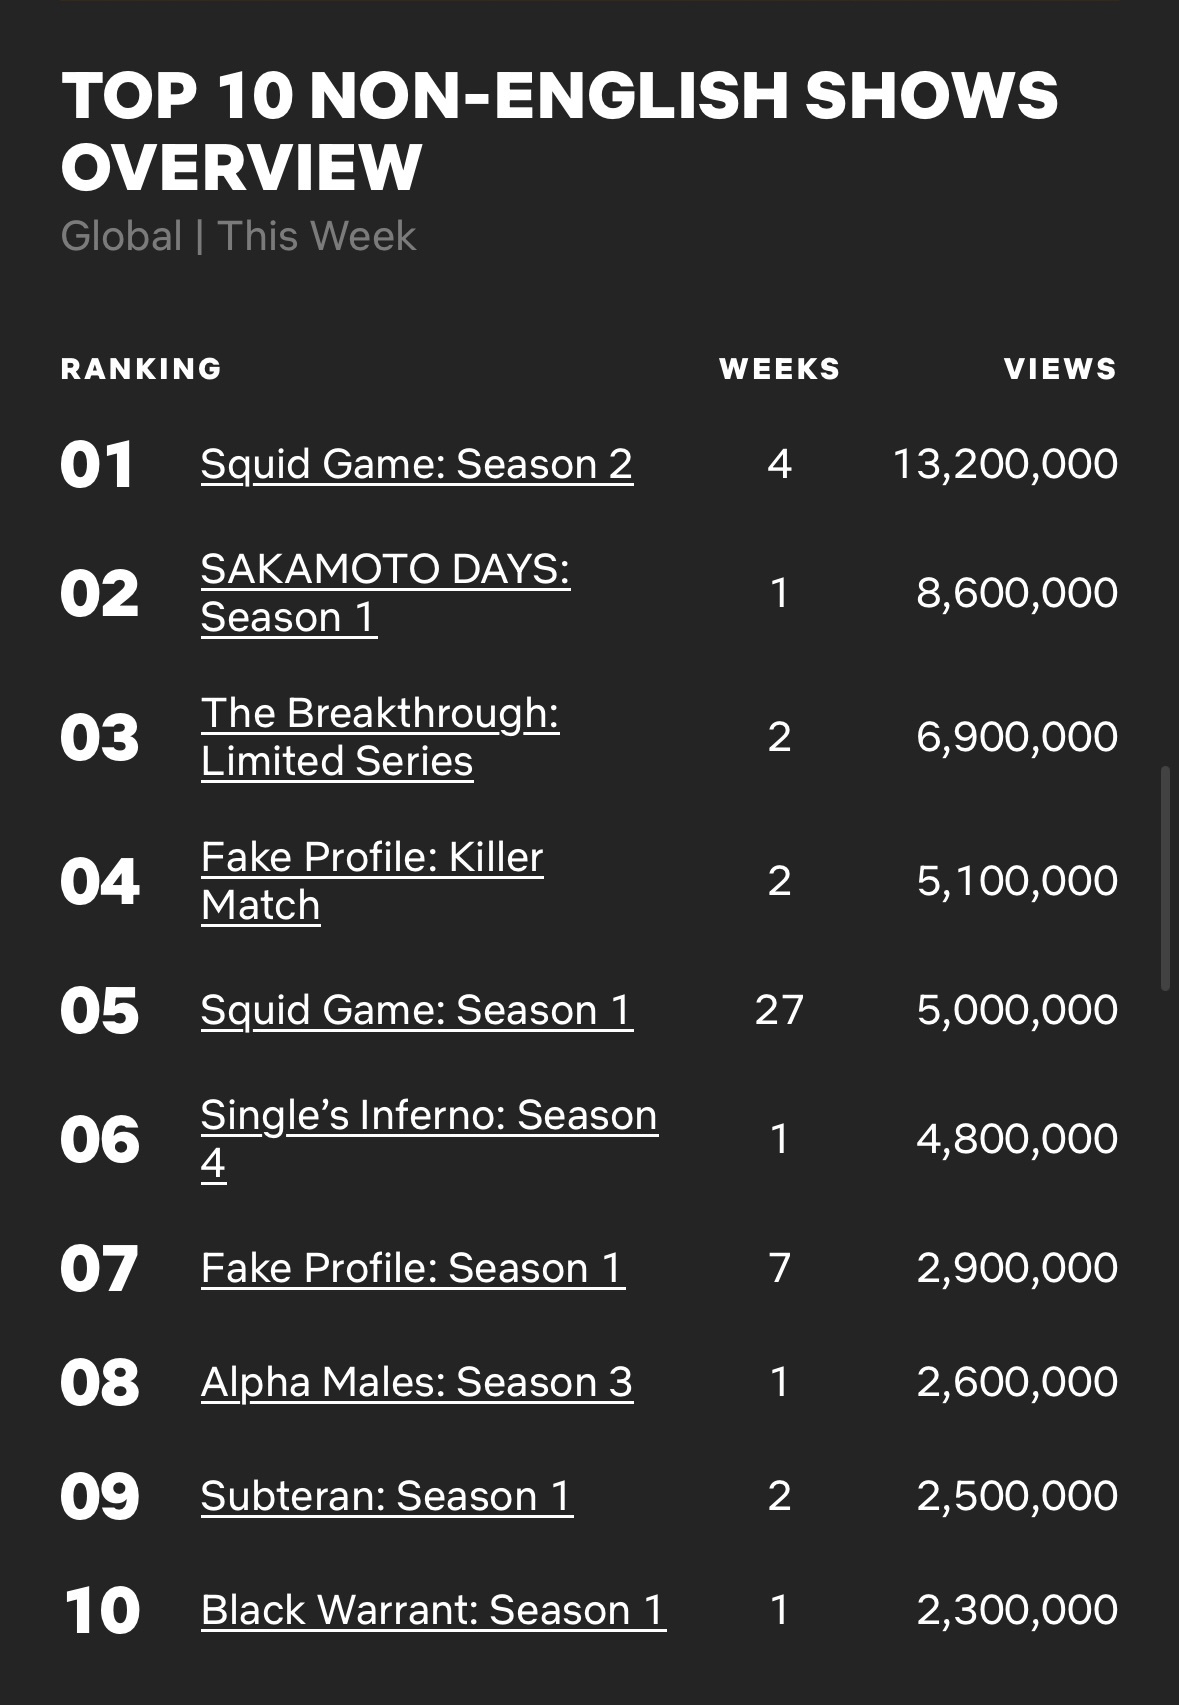The image size is (1179, 1705).
Task: Click the Top 10 Non-English Shows heading
Action: (x=559, y=131)
